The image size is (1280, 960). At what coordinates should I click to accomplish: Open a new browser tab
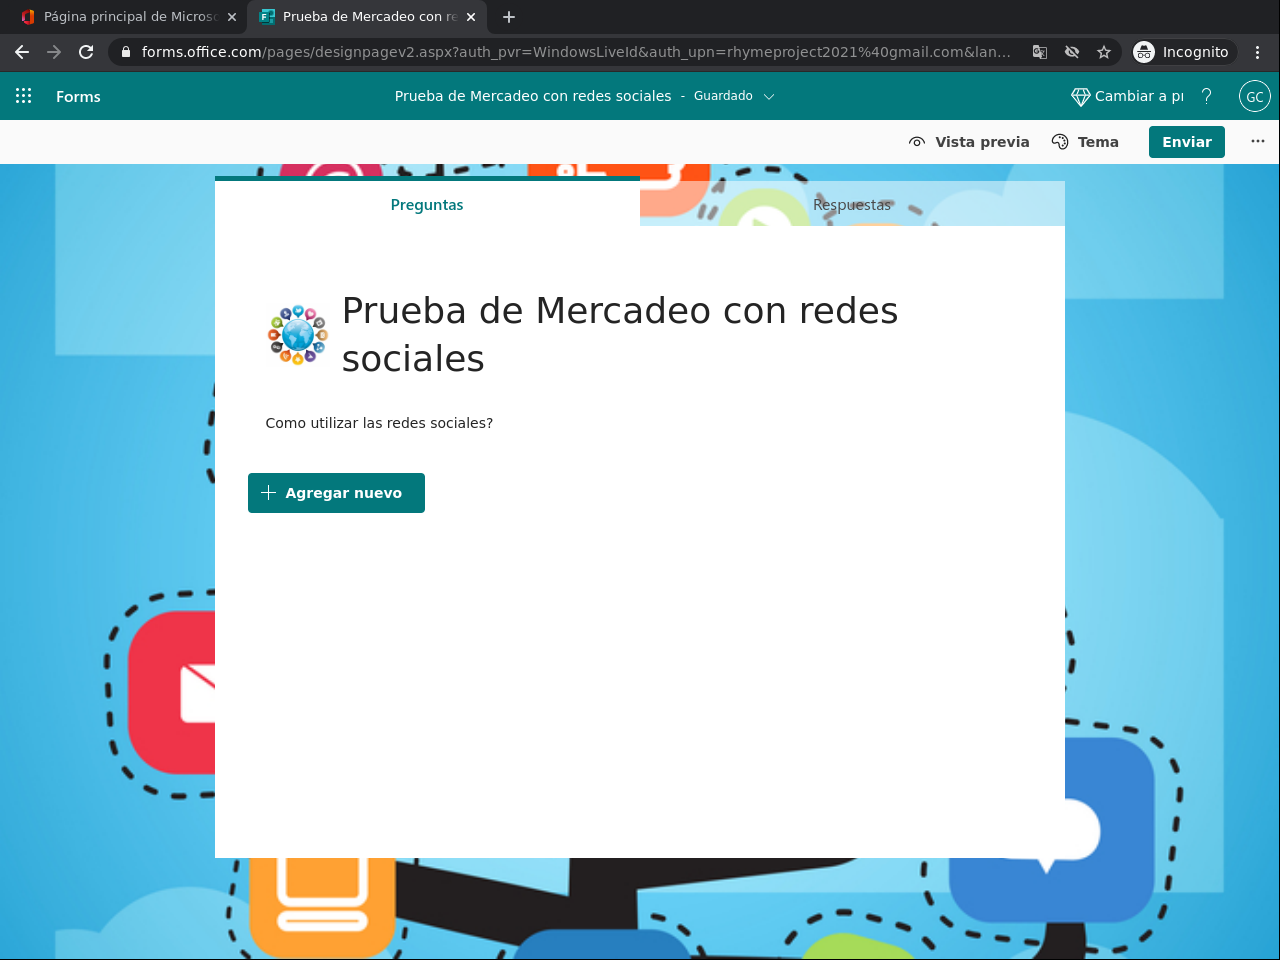(509, 17)
